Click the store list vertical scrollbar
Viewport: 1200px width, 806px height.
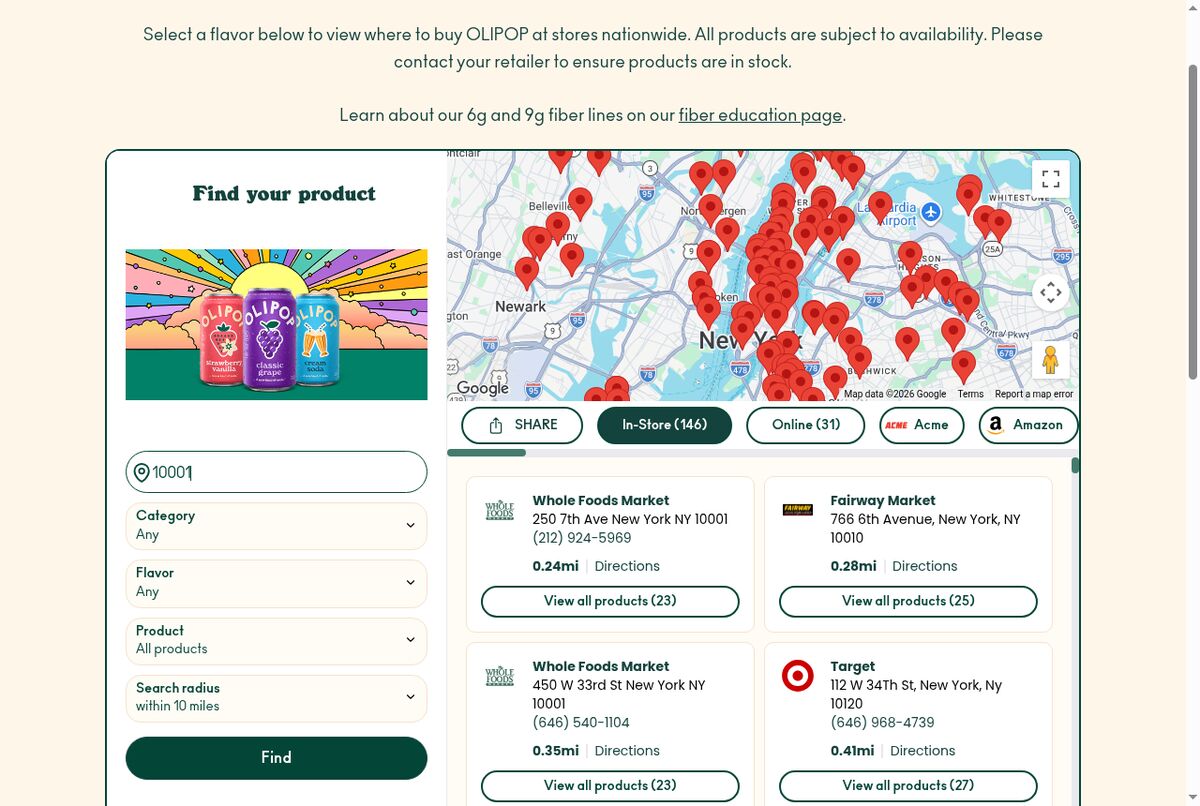[1075, 465]
